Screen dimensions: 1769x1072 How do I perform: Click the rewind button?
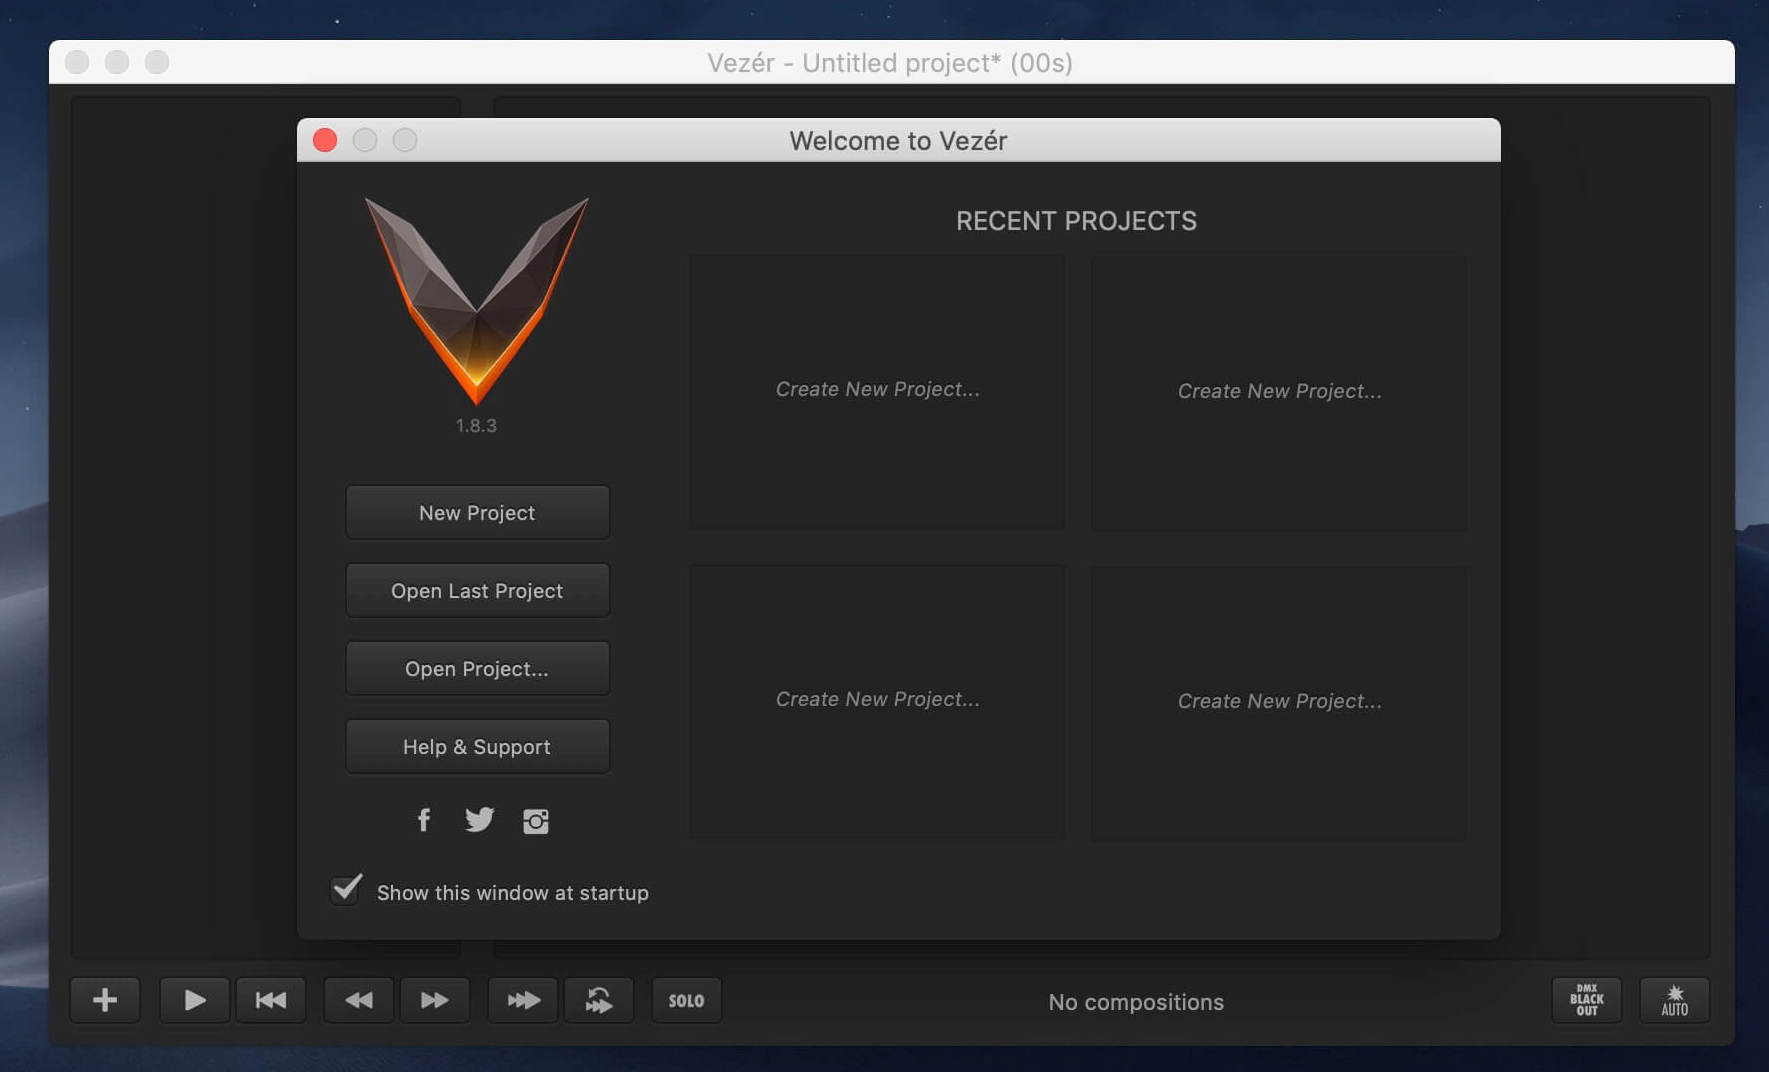tap(359, 1000)
